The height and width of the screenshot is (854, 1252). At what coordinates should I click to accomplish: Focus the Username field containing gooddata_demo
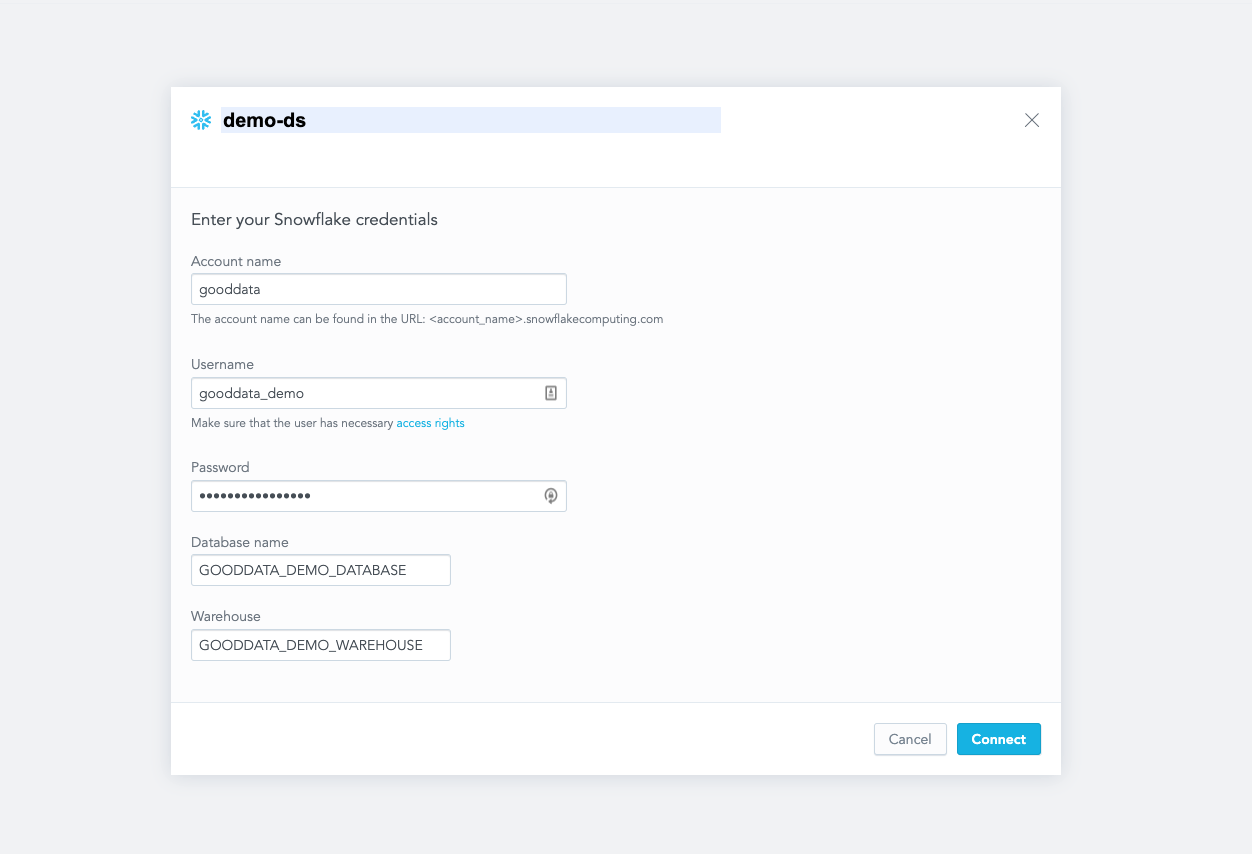pos(379,393)
